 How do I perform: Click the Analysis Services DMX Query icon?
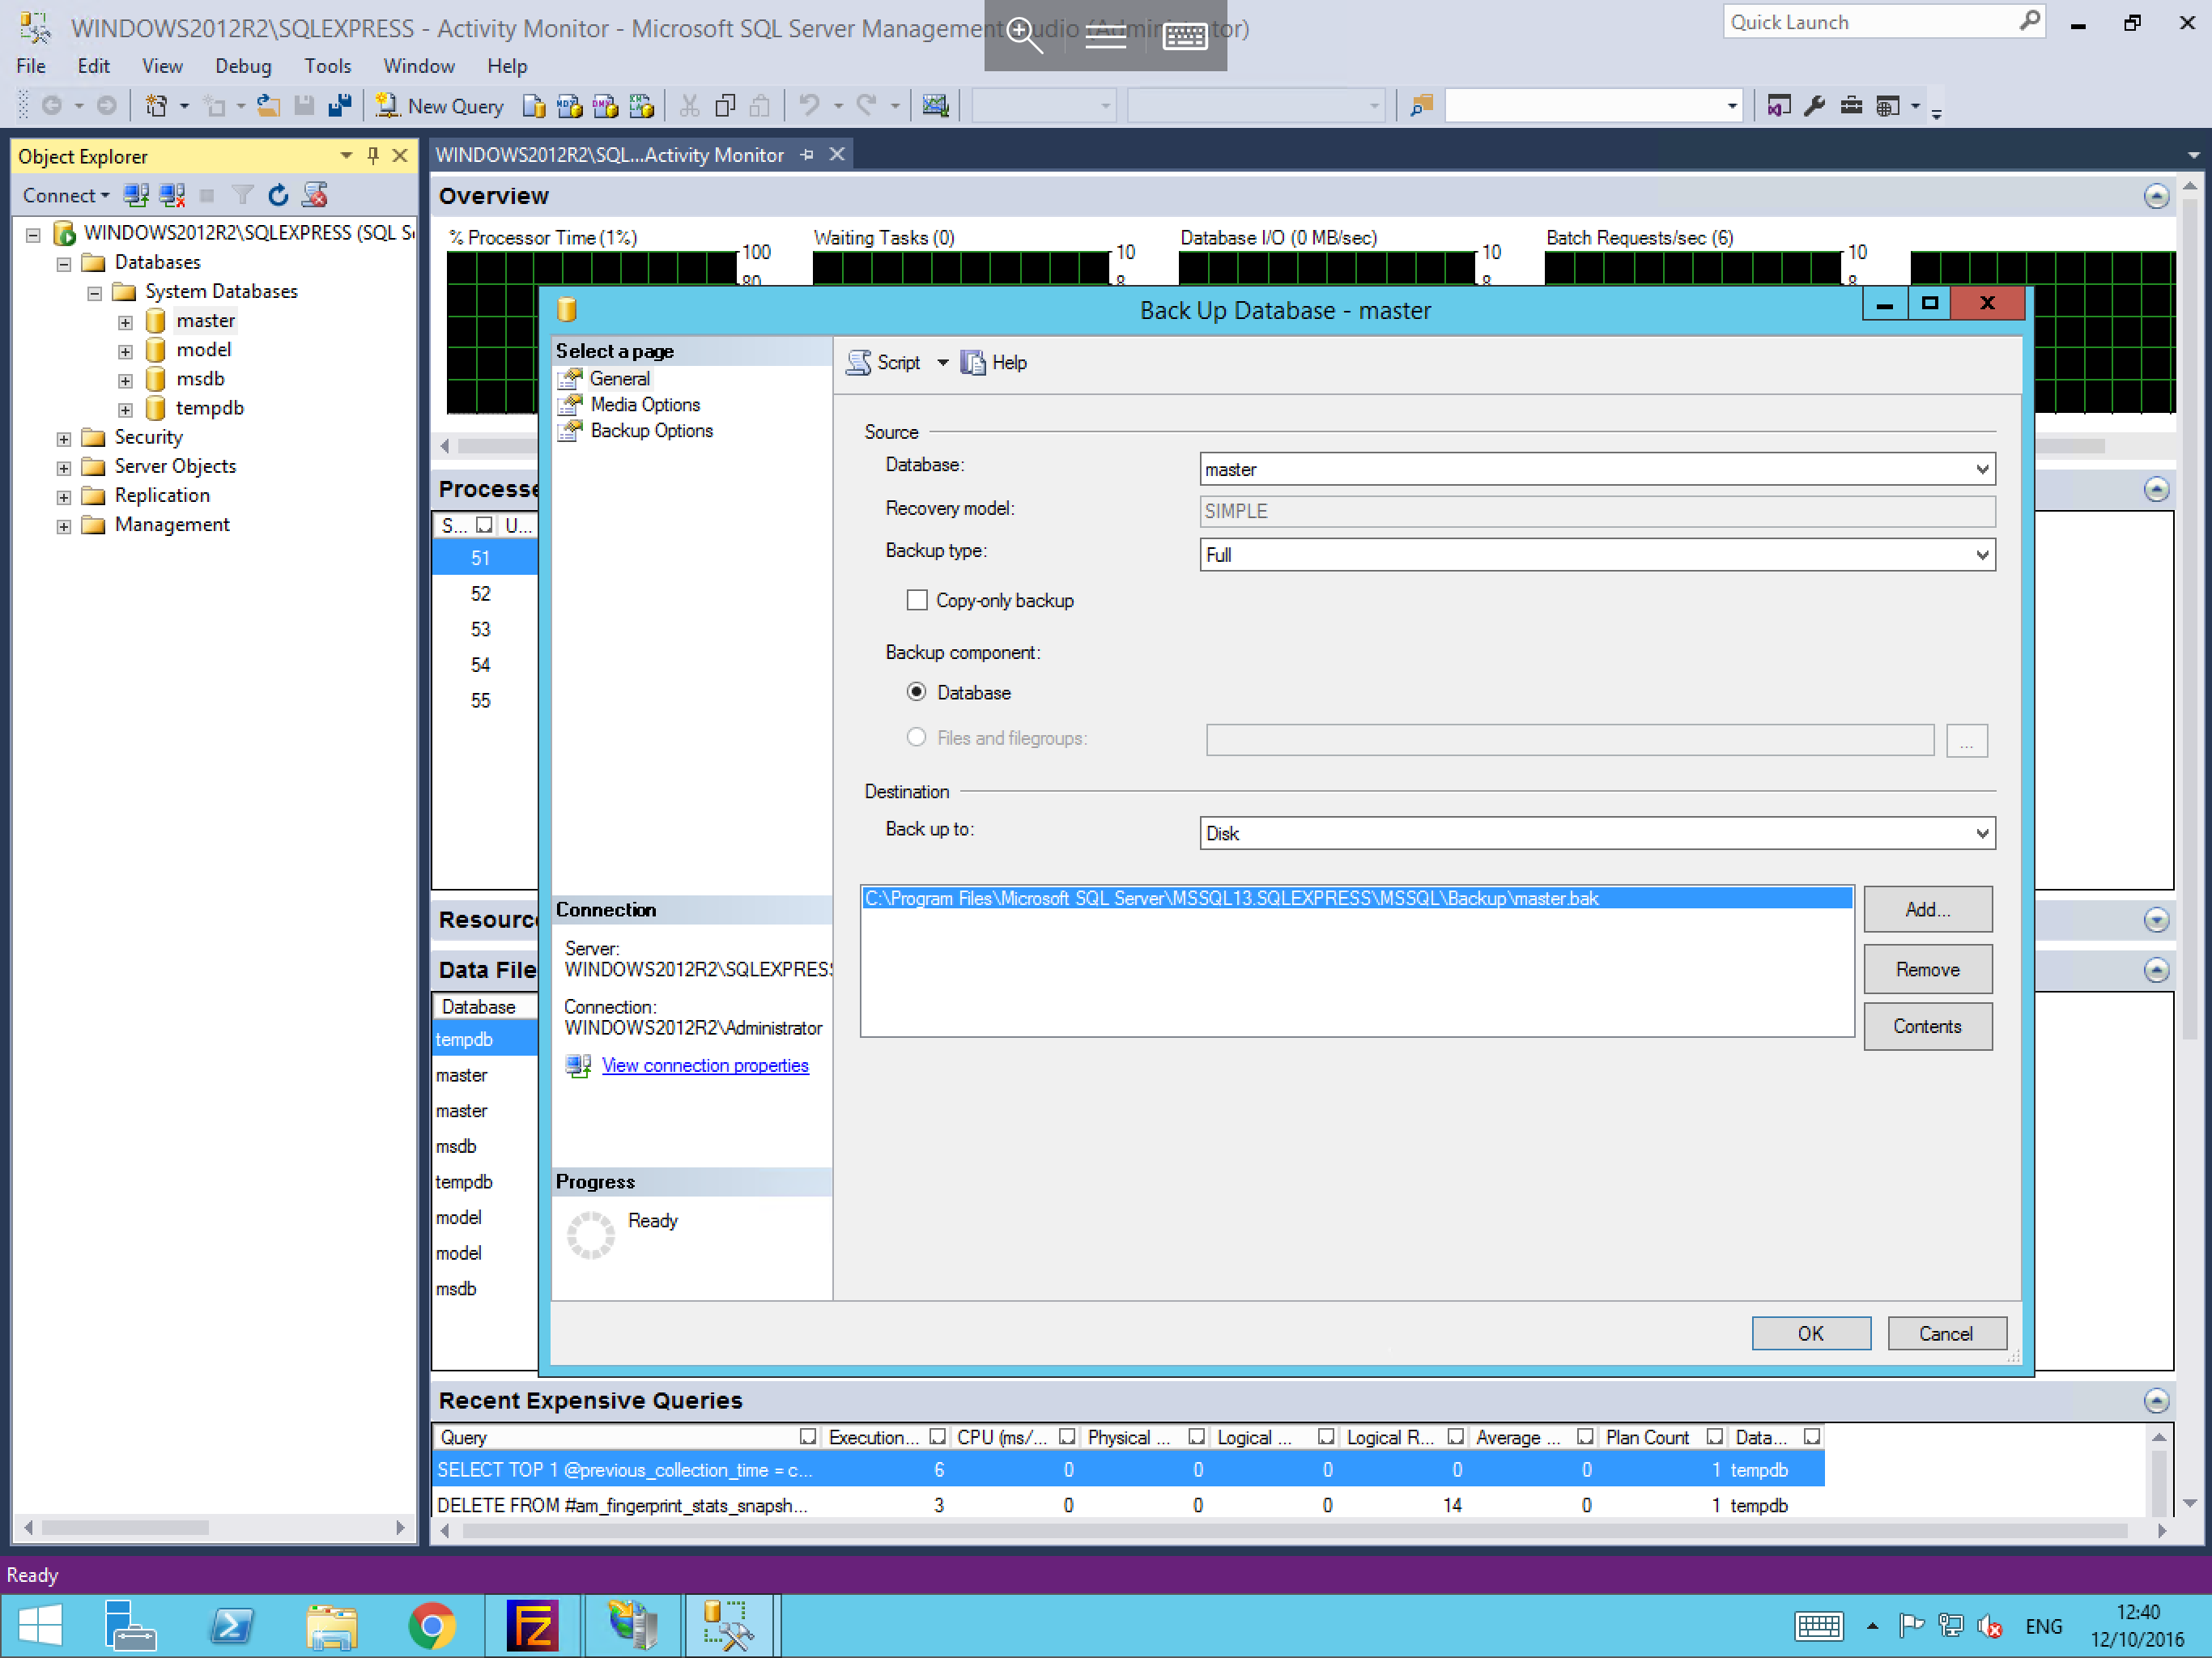click(x=605, y=106)
